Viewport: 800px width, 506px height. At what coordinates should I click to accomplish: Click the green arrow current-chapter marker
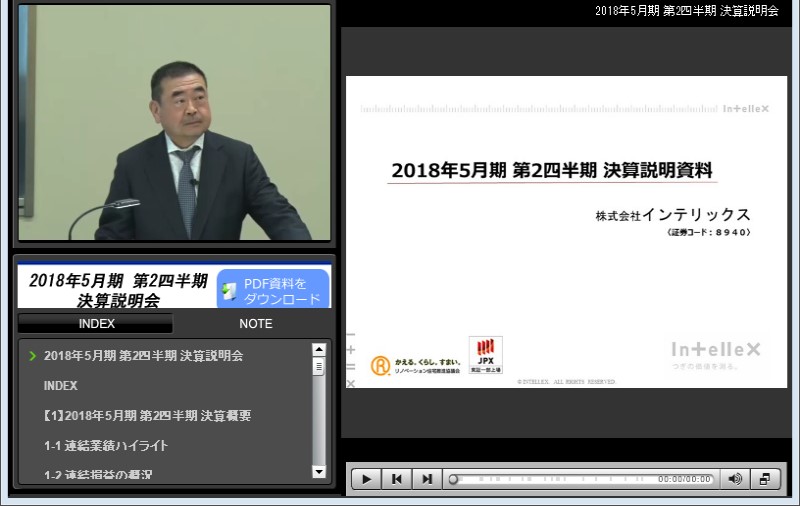click(33, 356)
